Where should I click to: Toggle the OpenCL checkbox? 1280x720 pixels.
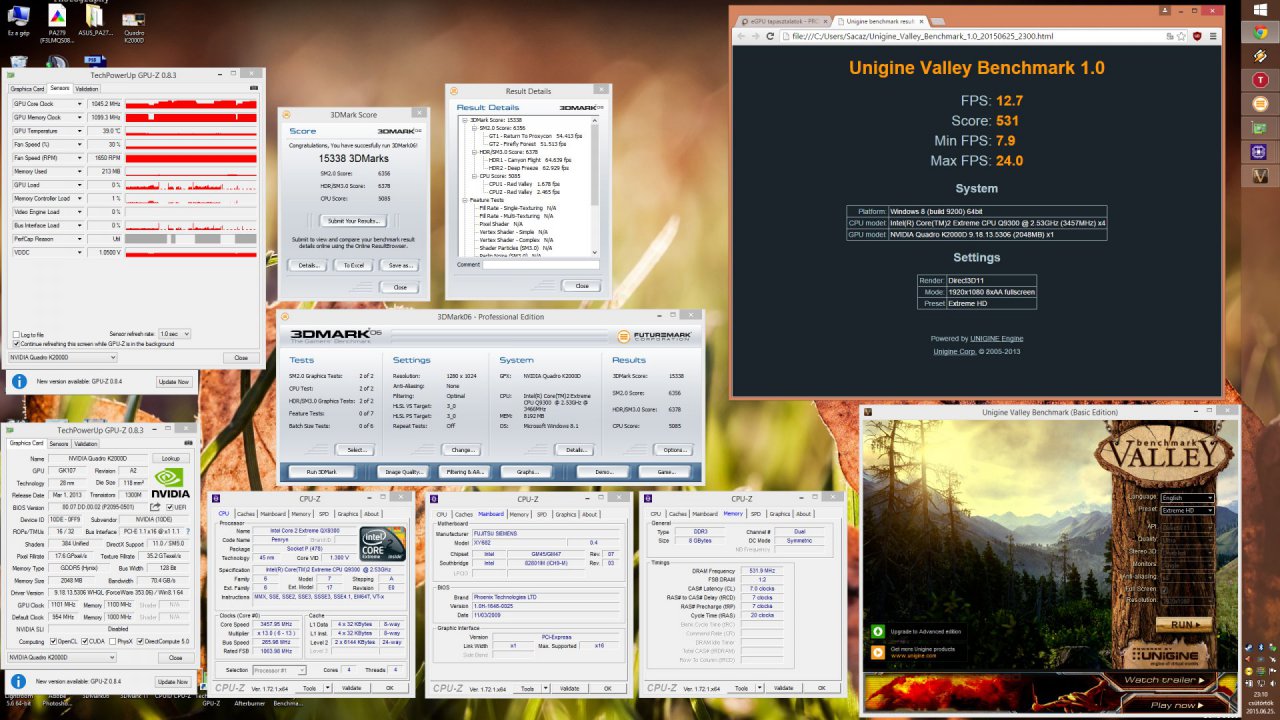click(53, 641)
